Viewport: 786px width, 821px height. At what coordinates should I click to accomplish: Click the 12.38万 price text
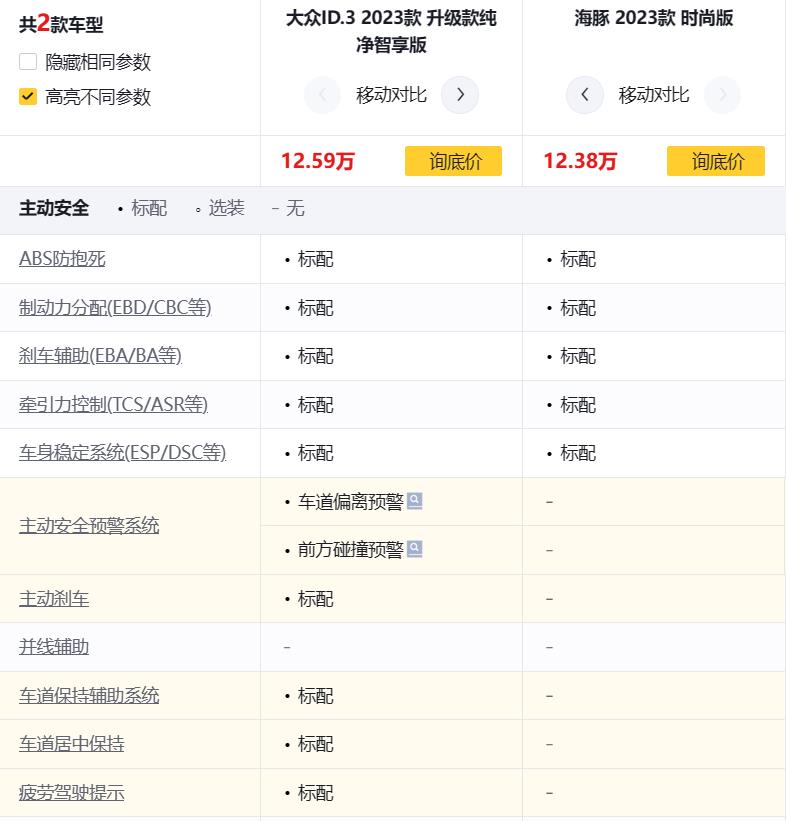(x=580, y=161)
